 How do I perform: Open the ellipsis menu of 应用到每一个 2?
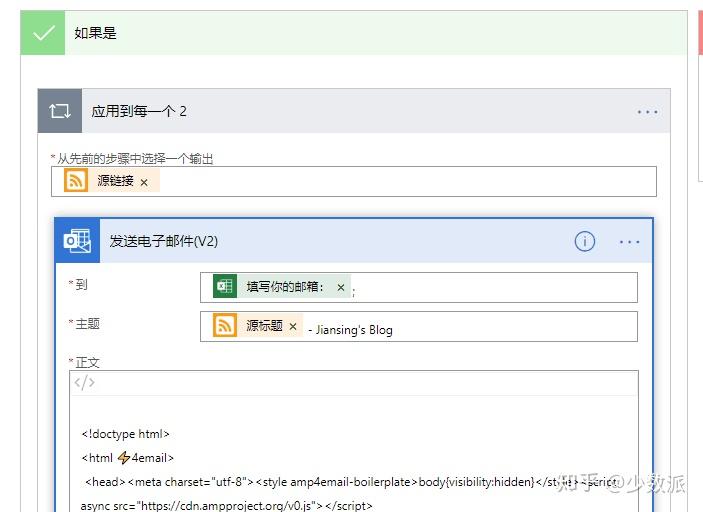pos(647,112)
